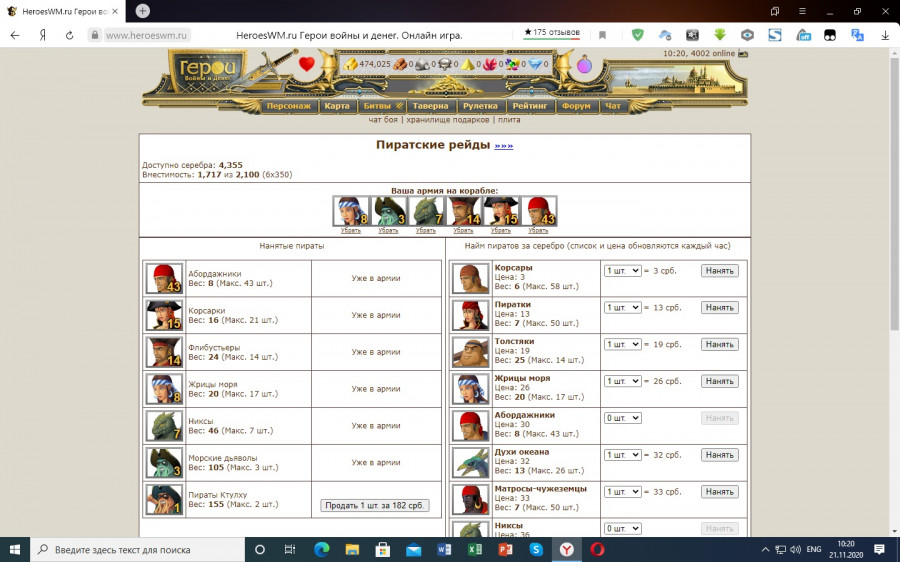Click the green download extension icon
Screen dimensions: 900x562
(x=720, y=34)
